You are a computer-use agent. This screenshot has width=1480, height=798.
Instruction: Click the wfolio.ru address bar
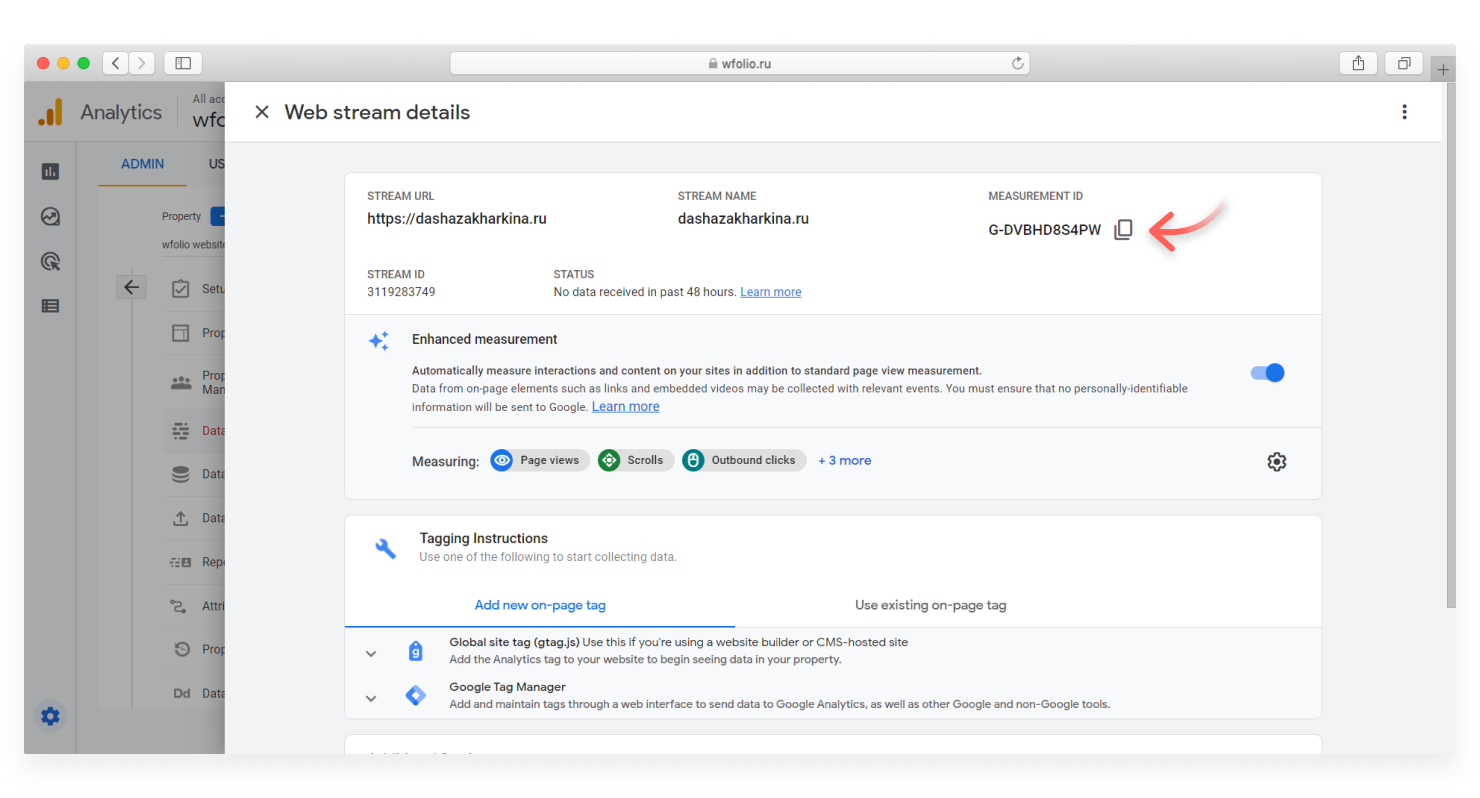click(x=740, y=63)
